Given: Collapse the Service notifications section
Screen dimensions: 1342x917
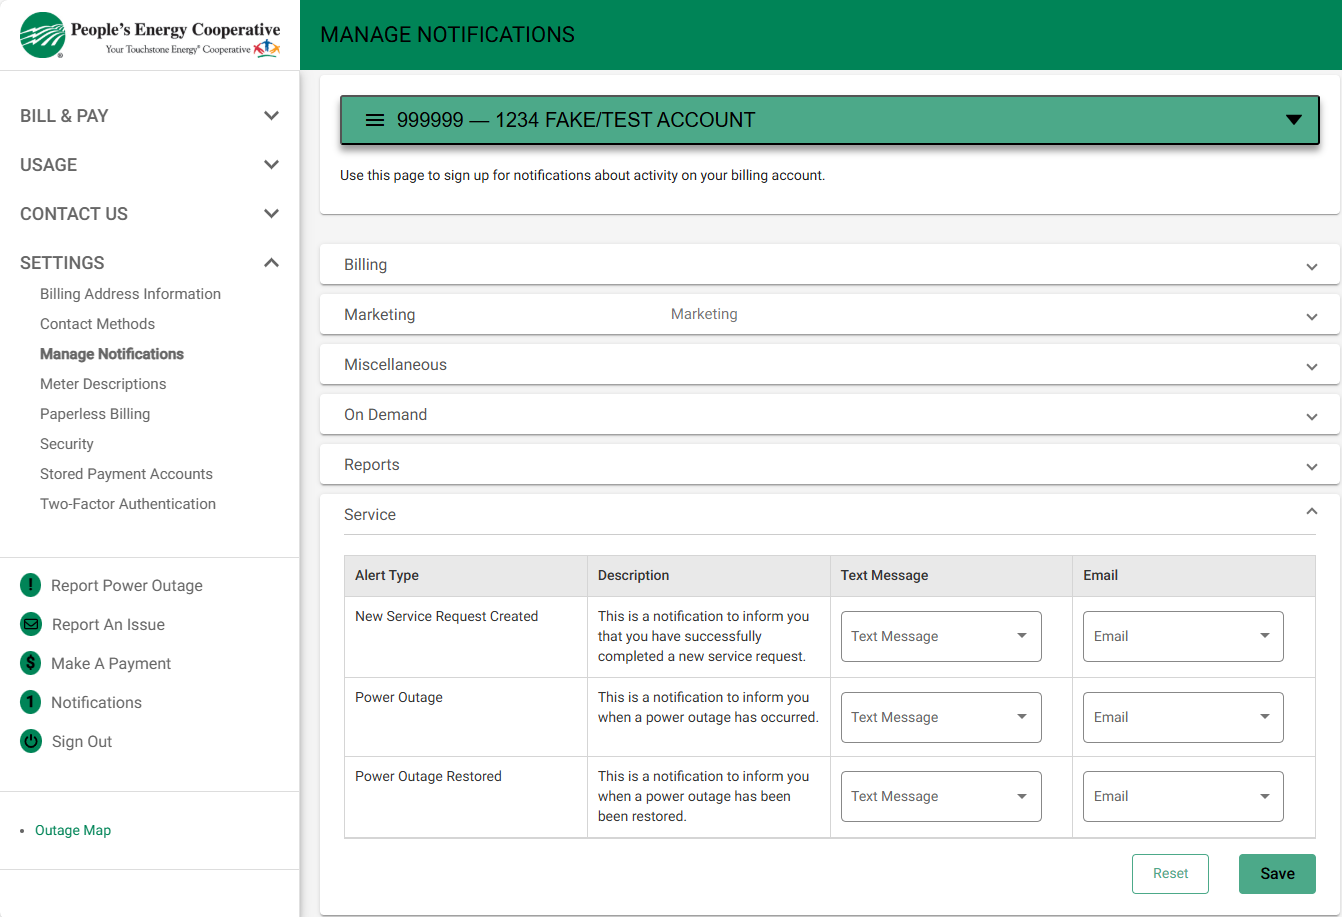Looking at the screenshot, I should click(1311, 513).
